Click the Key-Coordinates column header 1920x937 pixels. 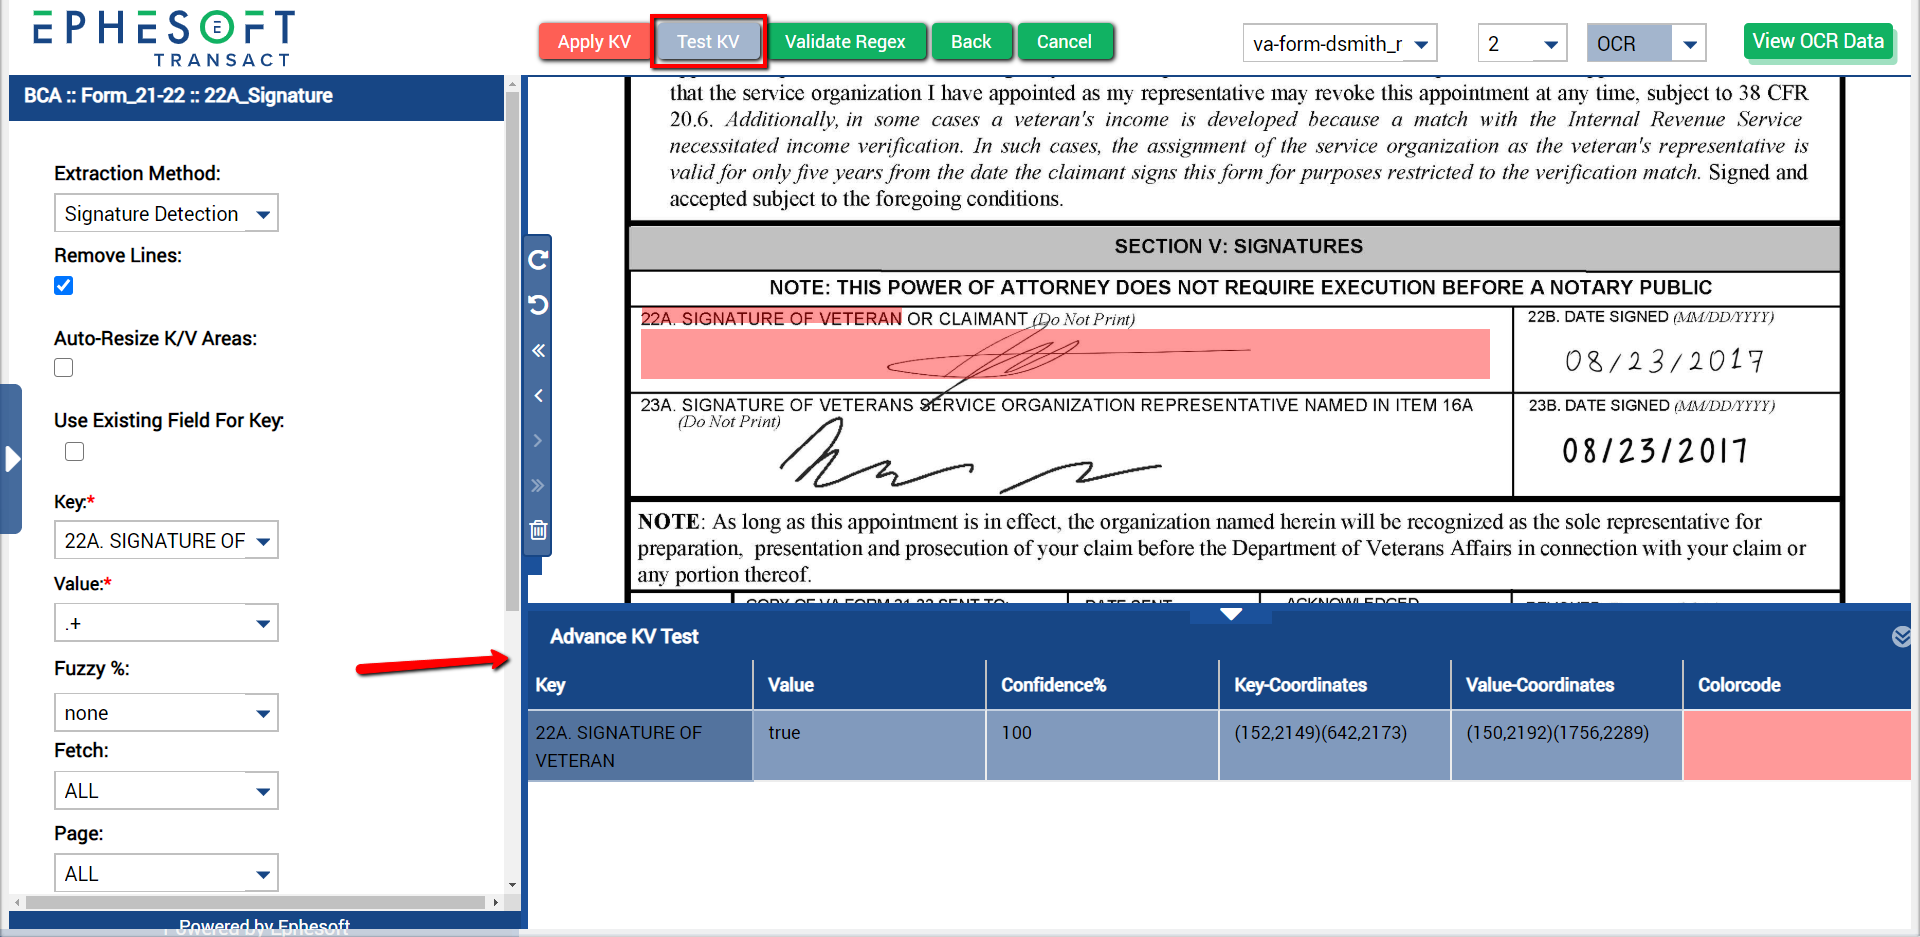pos(1335,685)
